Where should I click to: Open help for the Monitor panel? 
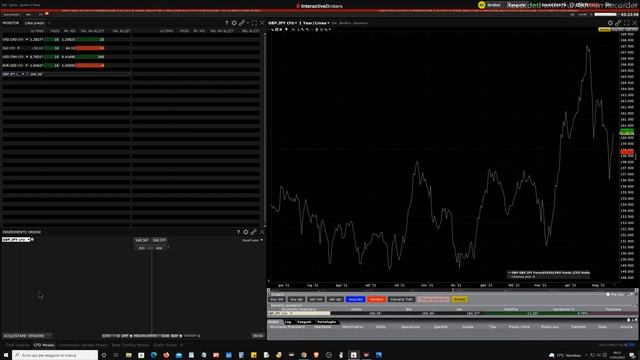coord(227,23)
